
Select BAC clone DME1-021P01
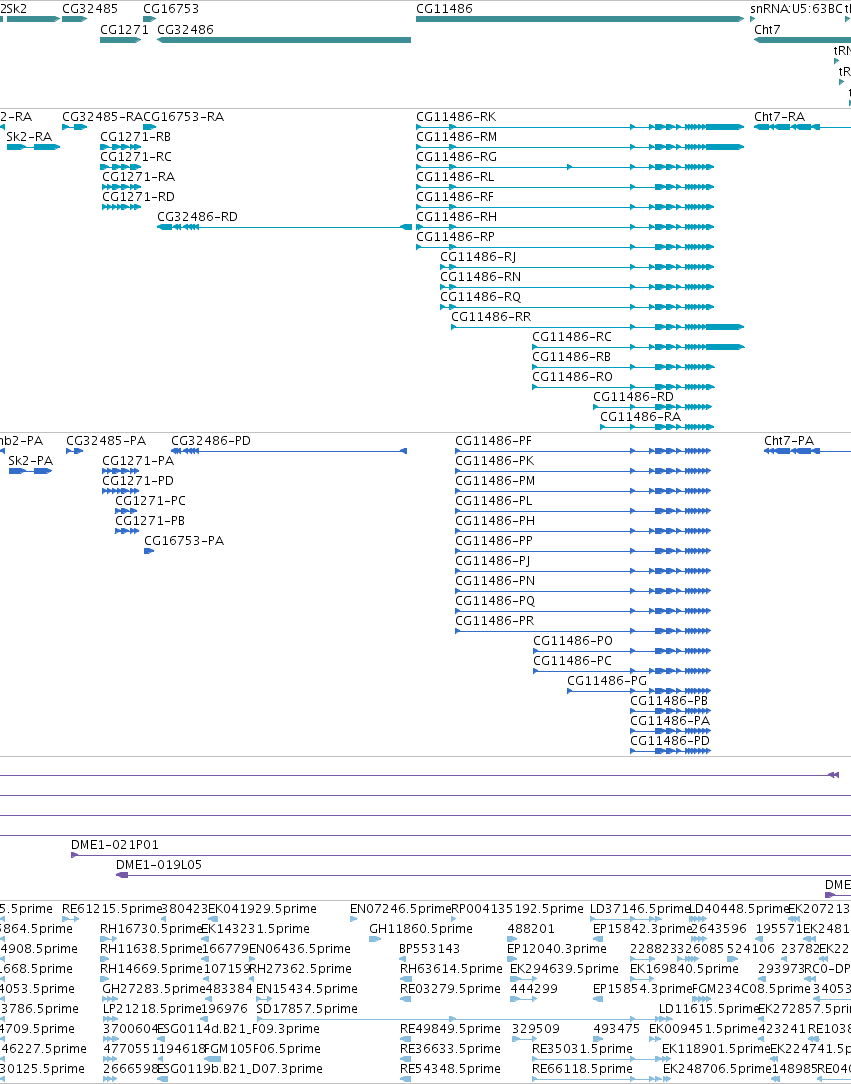click(x=115, y=845)
